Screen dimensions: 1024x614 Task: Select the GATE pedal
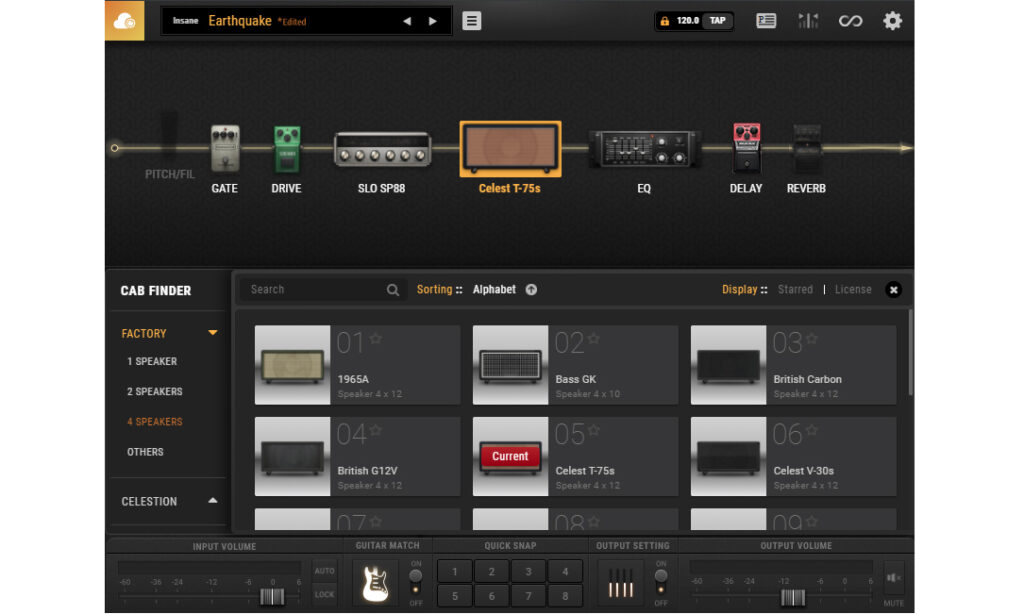225,149
